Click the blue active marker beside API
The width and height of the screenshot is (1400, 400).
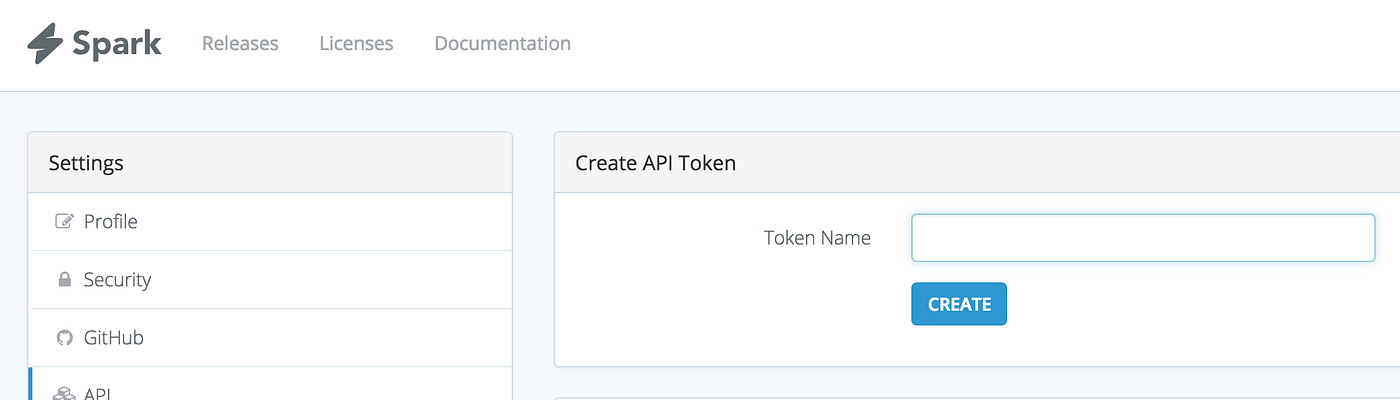point(31,386)
